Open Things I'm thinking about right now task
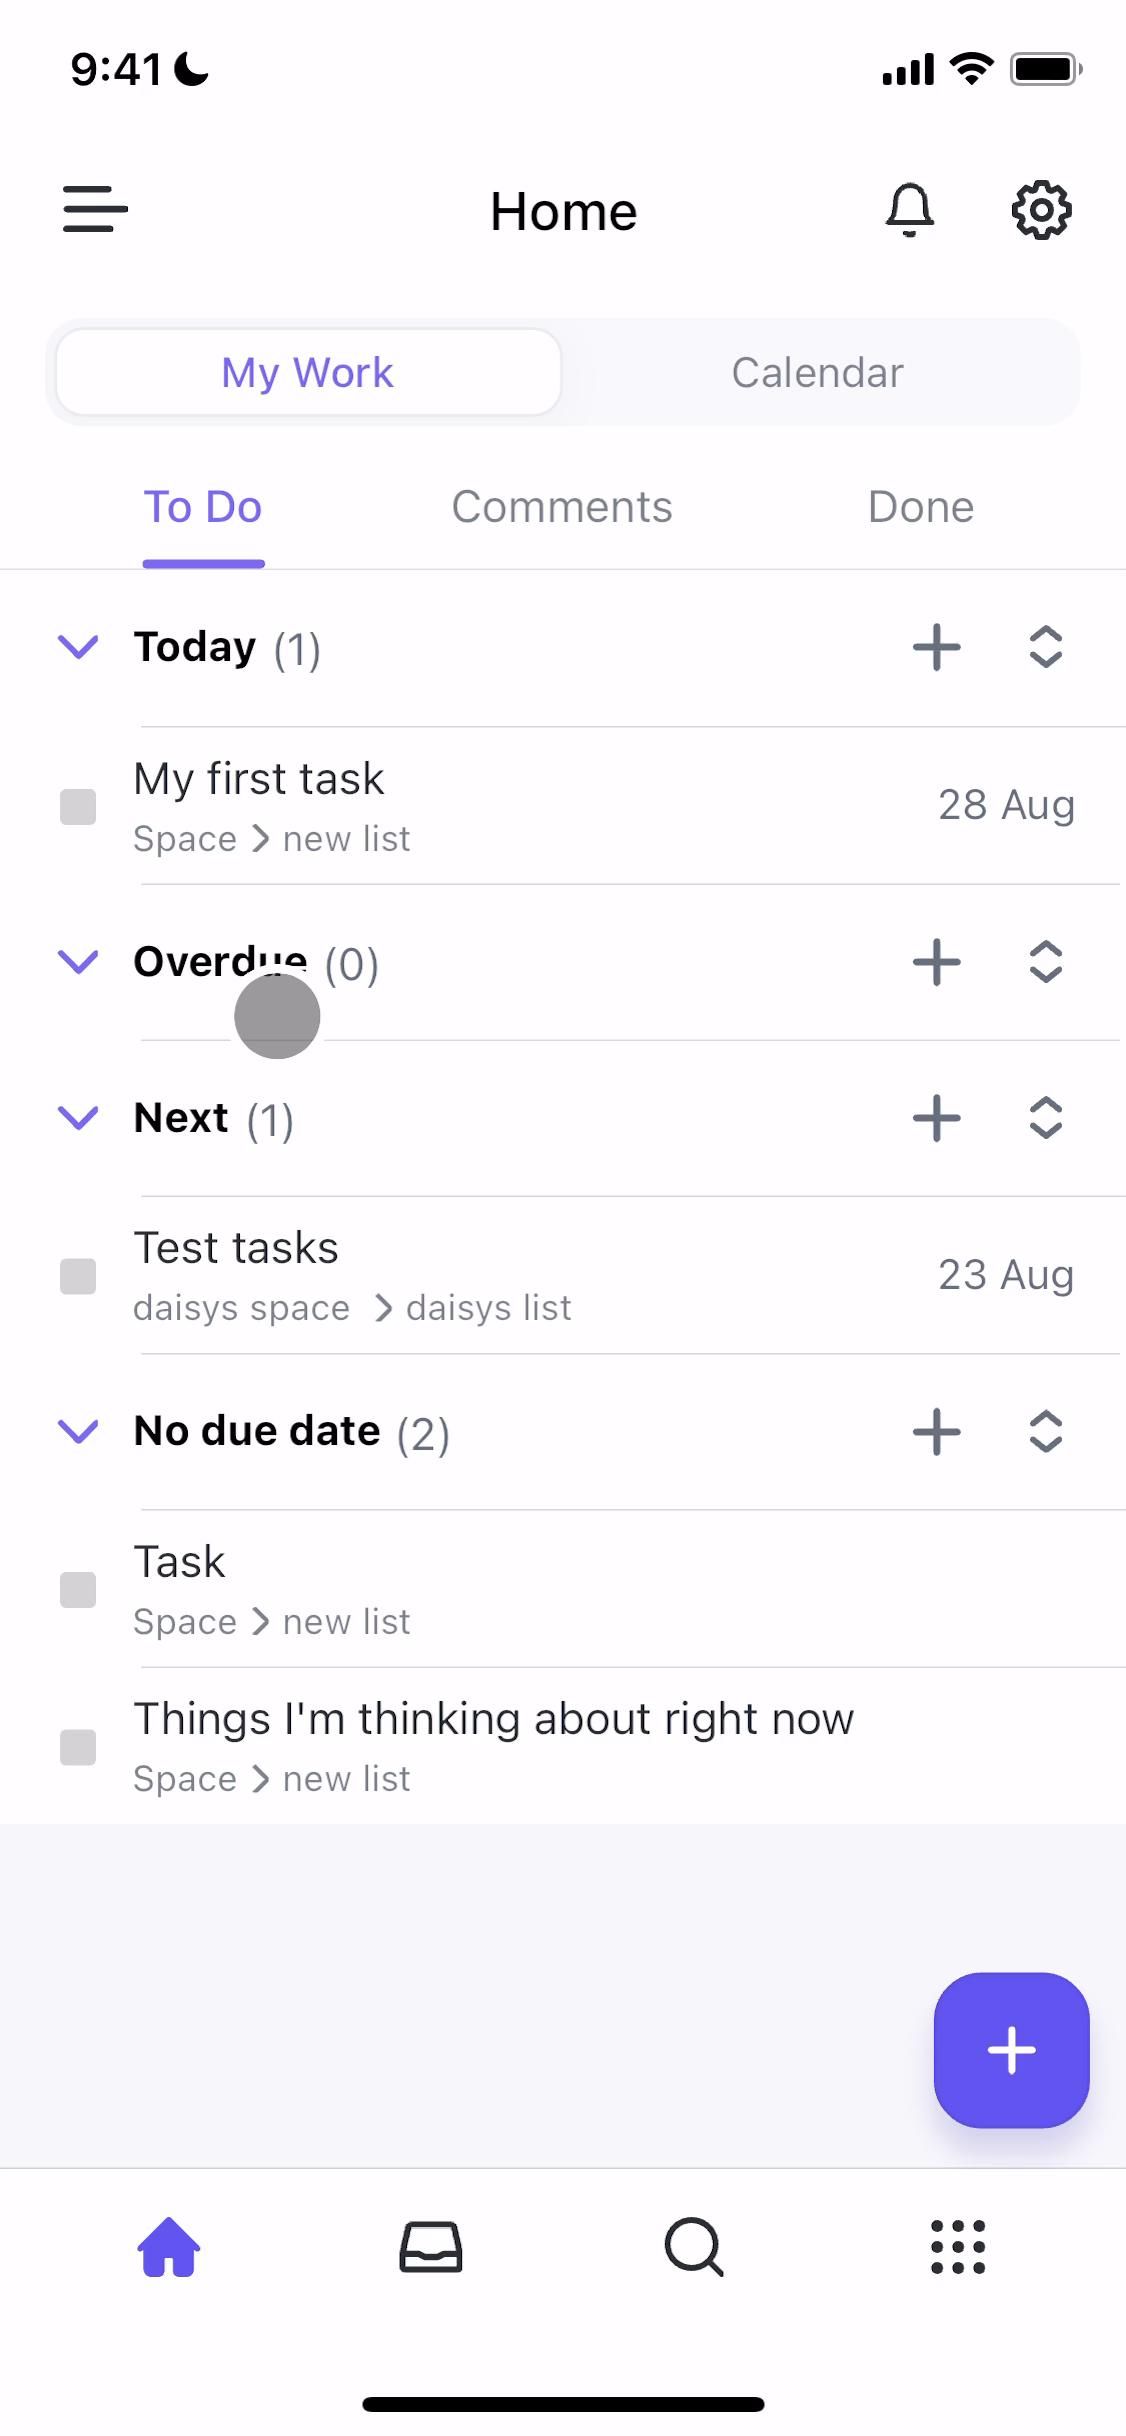The image size is (1126, 2436). tap(494, 1720)
